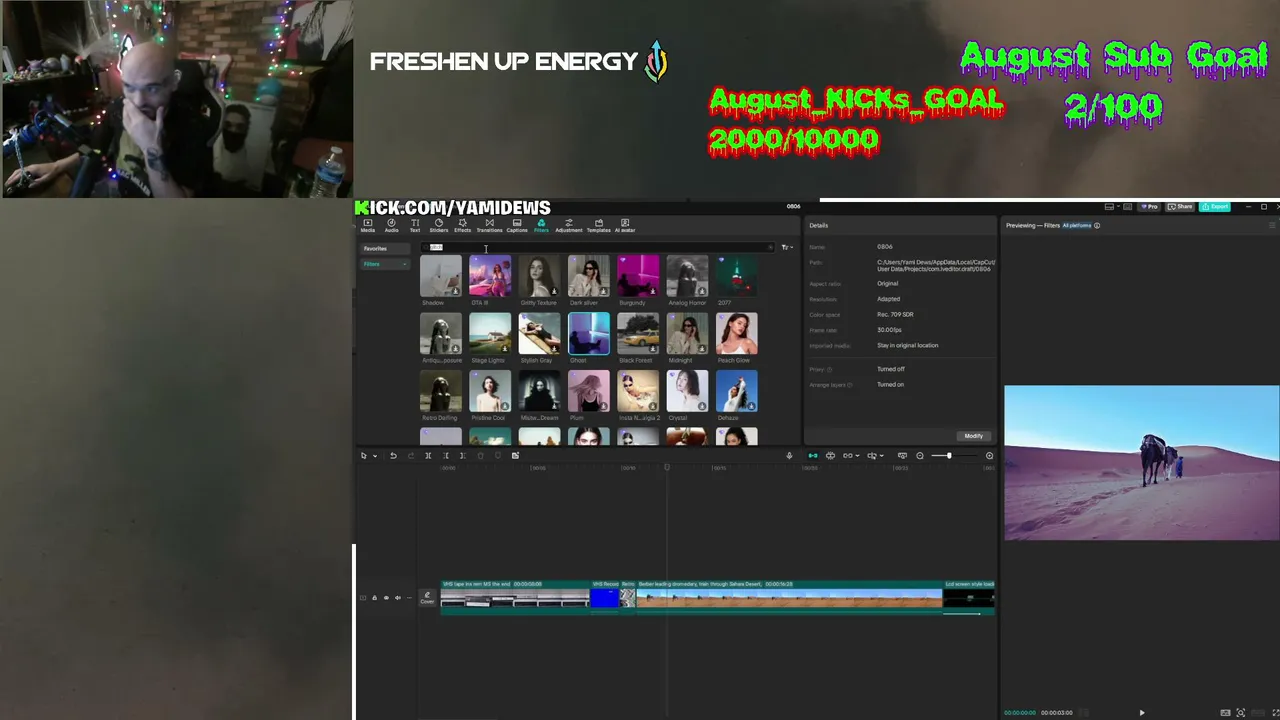Download the Midnight filter

702,349
